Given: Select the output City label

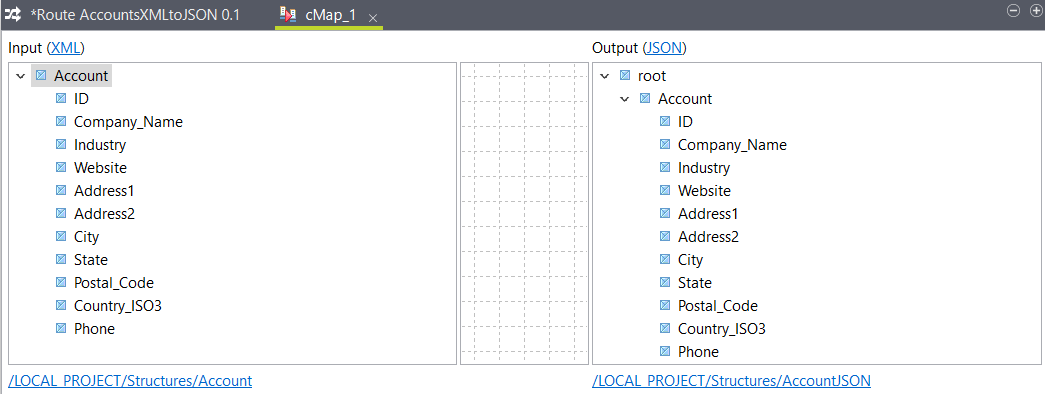Looking at the screenshot, I should coord(690,260).
